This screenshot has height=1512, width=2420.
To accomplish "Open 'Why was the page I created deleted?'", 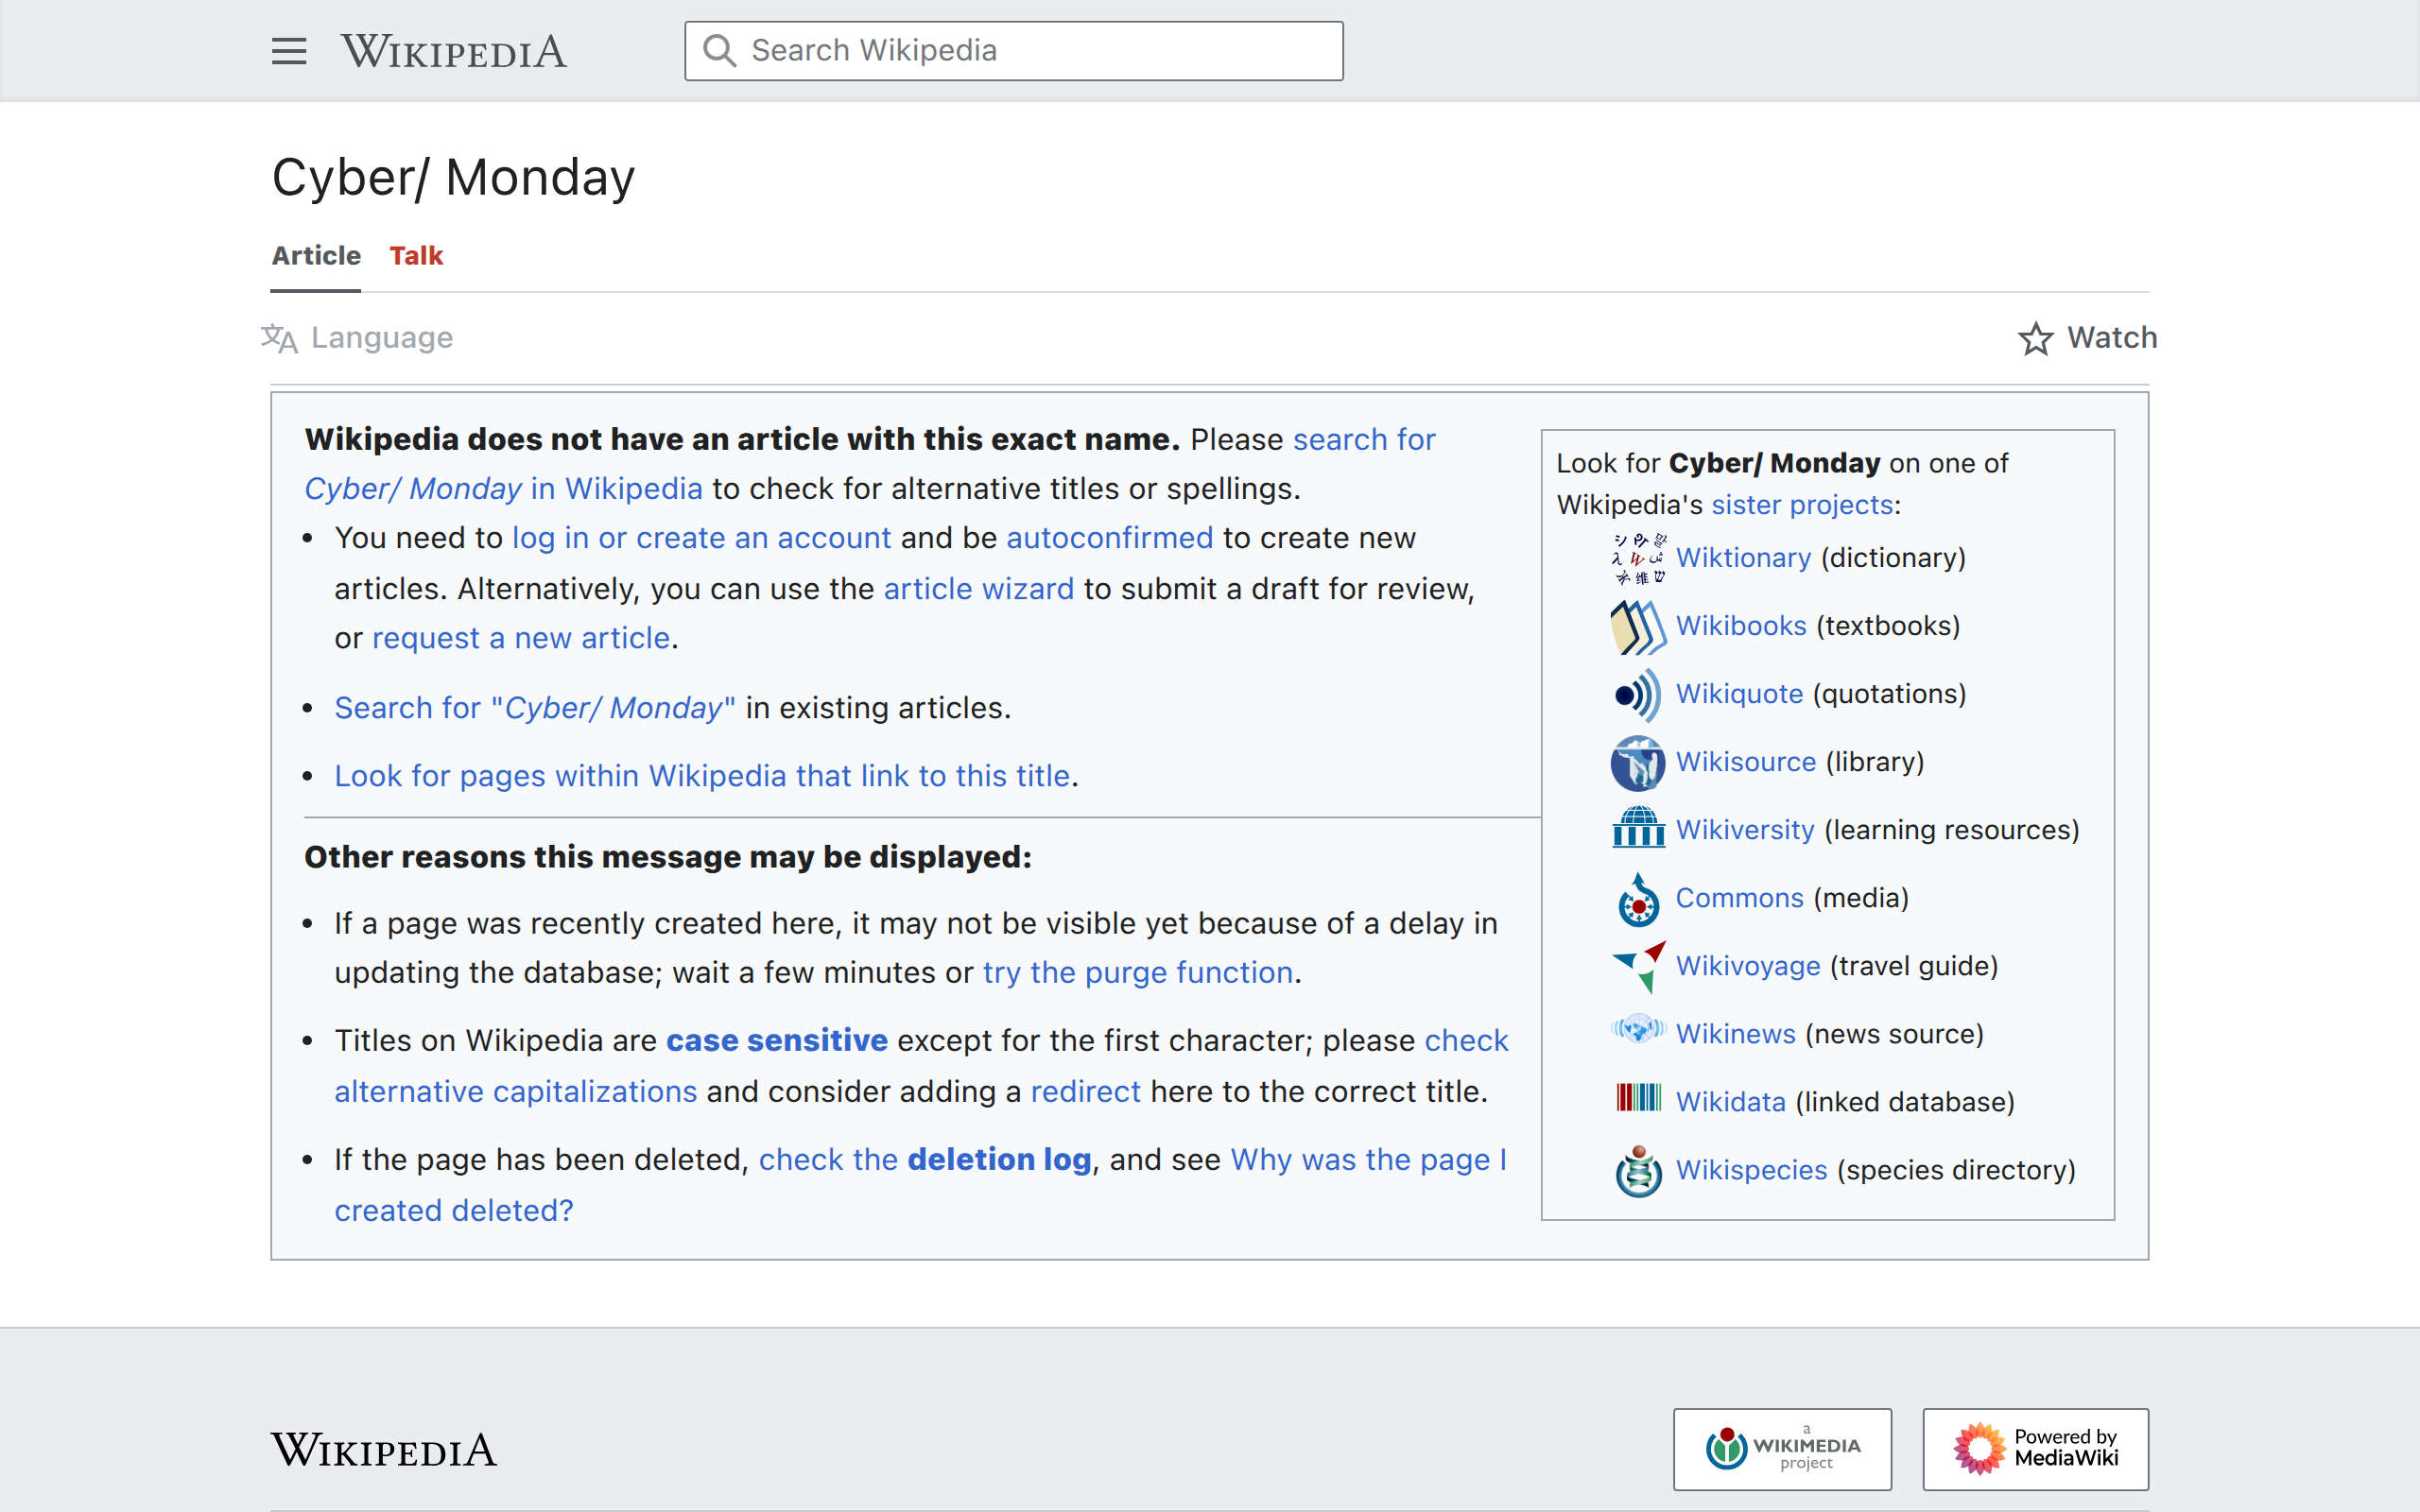I will point(920,1185).
